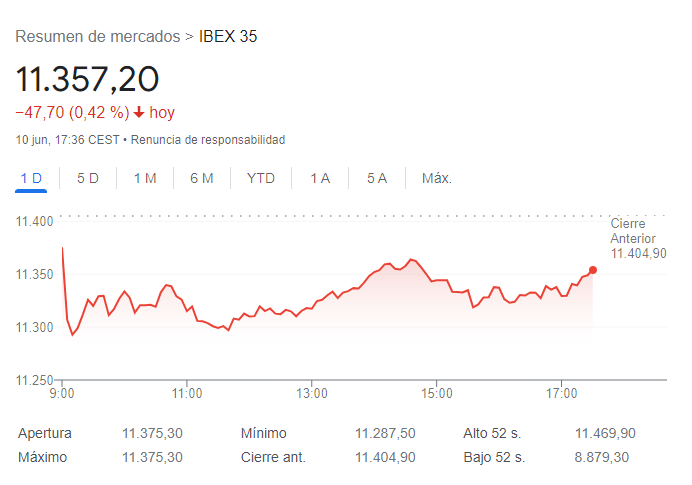This screenshot has width=692, height=485.
Task: Click the red current-price dot on chart
Action: (593, 270)
